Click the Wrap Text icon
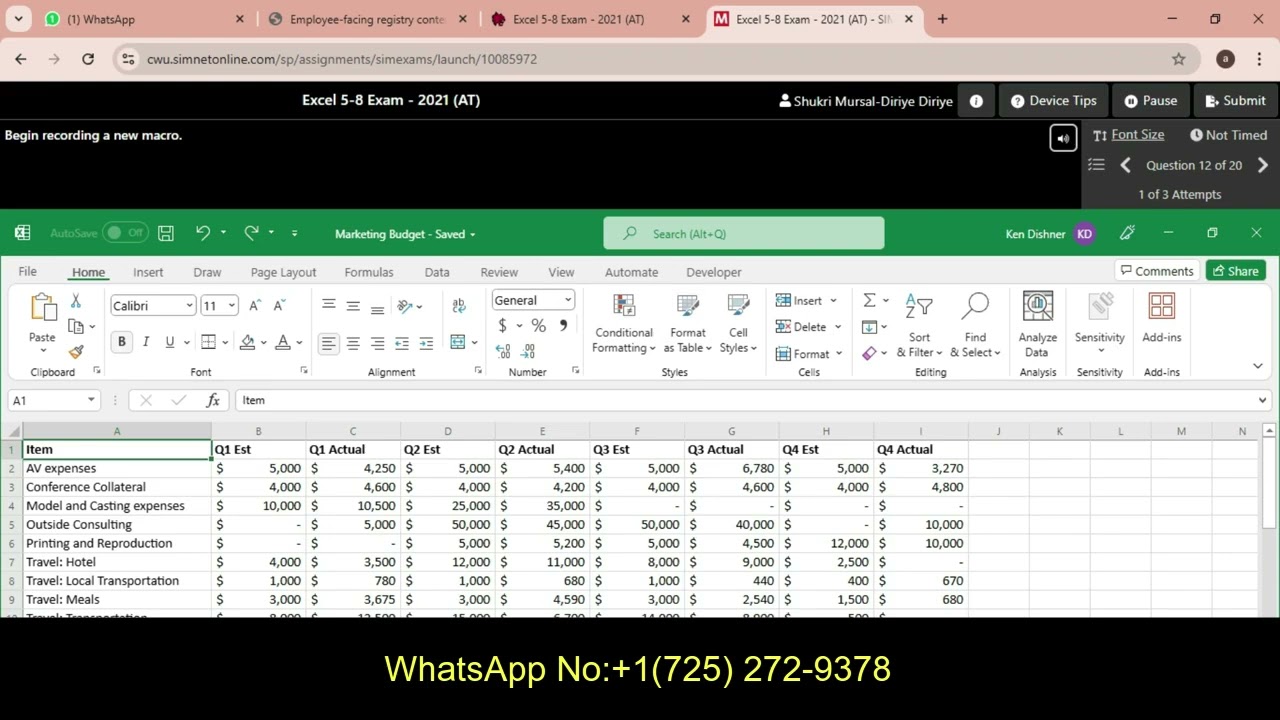 (x=459, y=306)
